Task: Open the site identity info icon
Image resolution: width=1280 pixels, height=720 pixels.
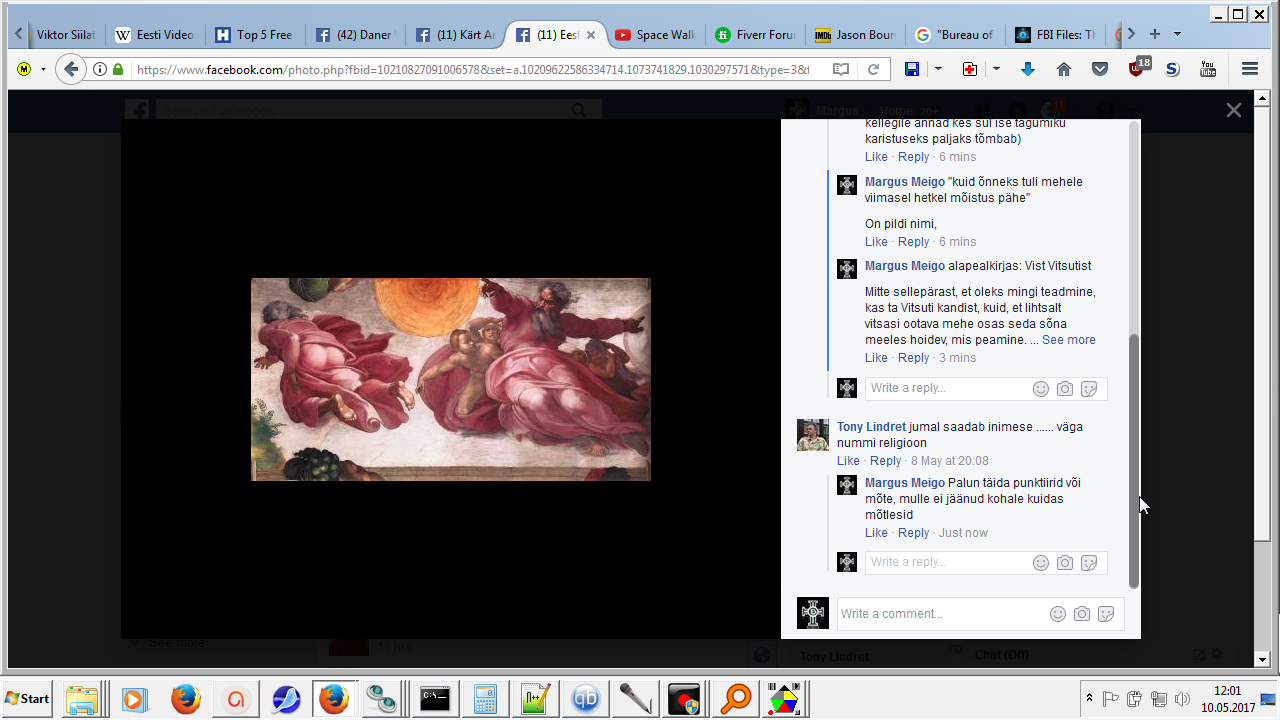Action: click(x=100, y=70)
